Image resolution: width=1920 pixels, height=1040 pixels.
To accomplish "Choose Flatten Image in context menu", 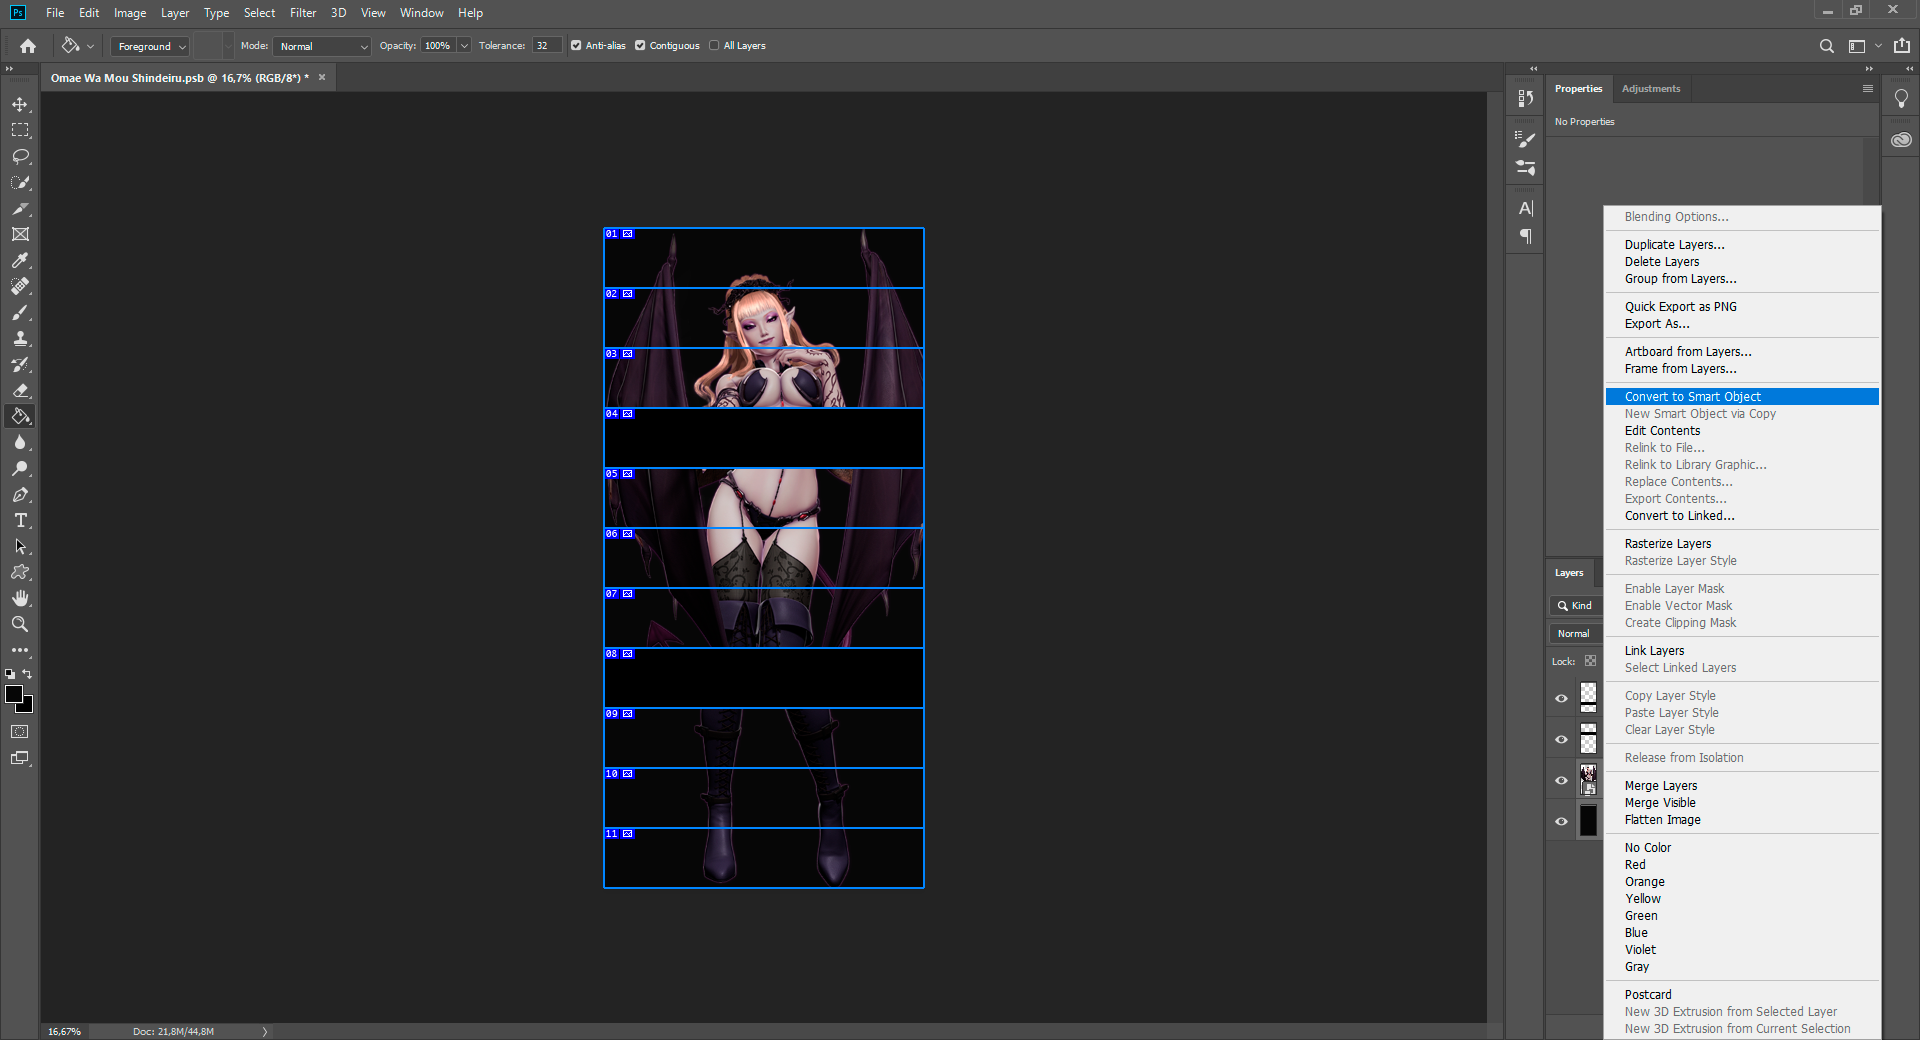I will 1742,819.
